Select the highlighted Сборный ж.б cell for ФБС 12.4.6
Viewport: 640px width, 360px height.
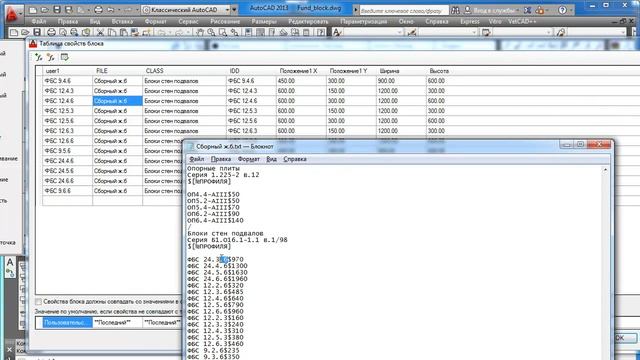[x=118, y=101]
